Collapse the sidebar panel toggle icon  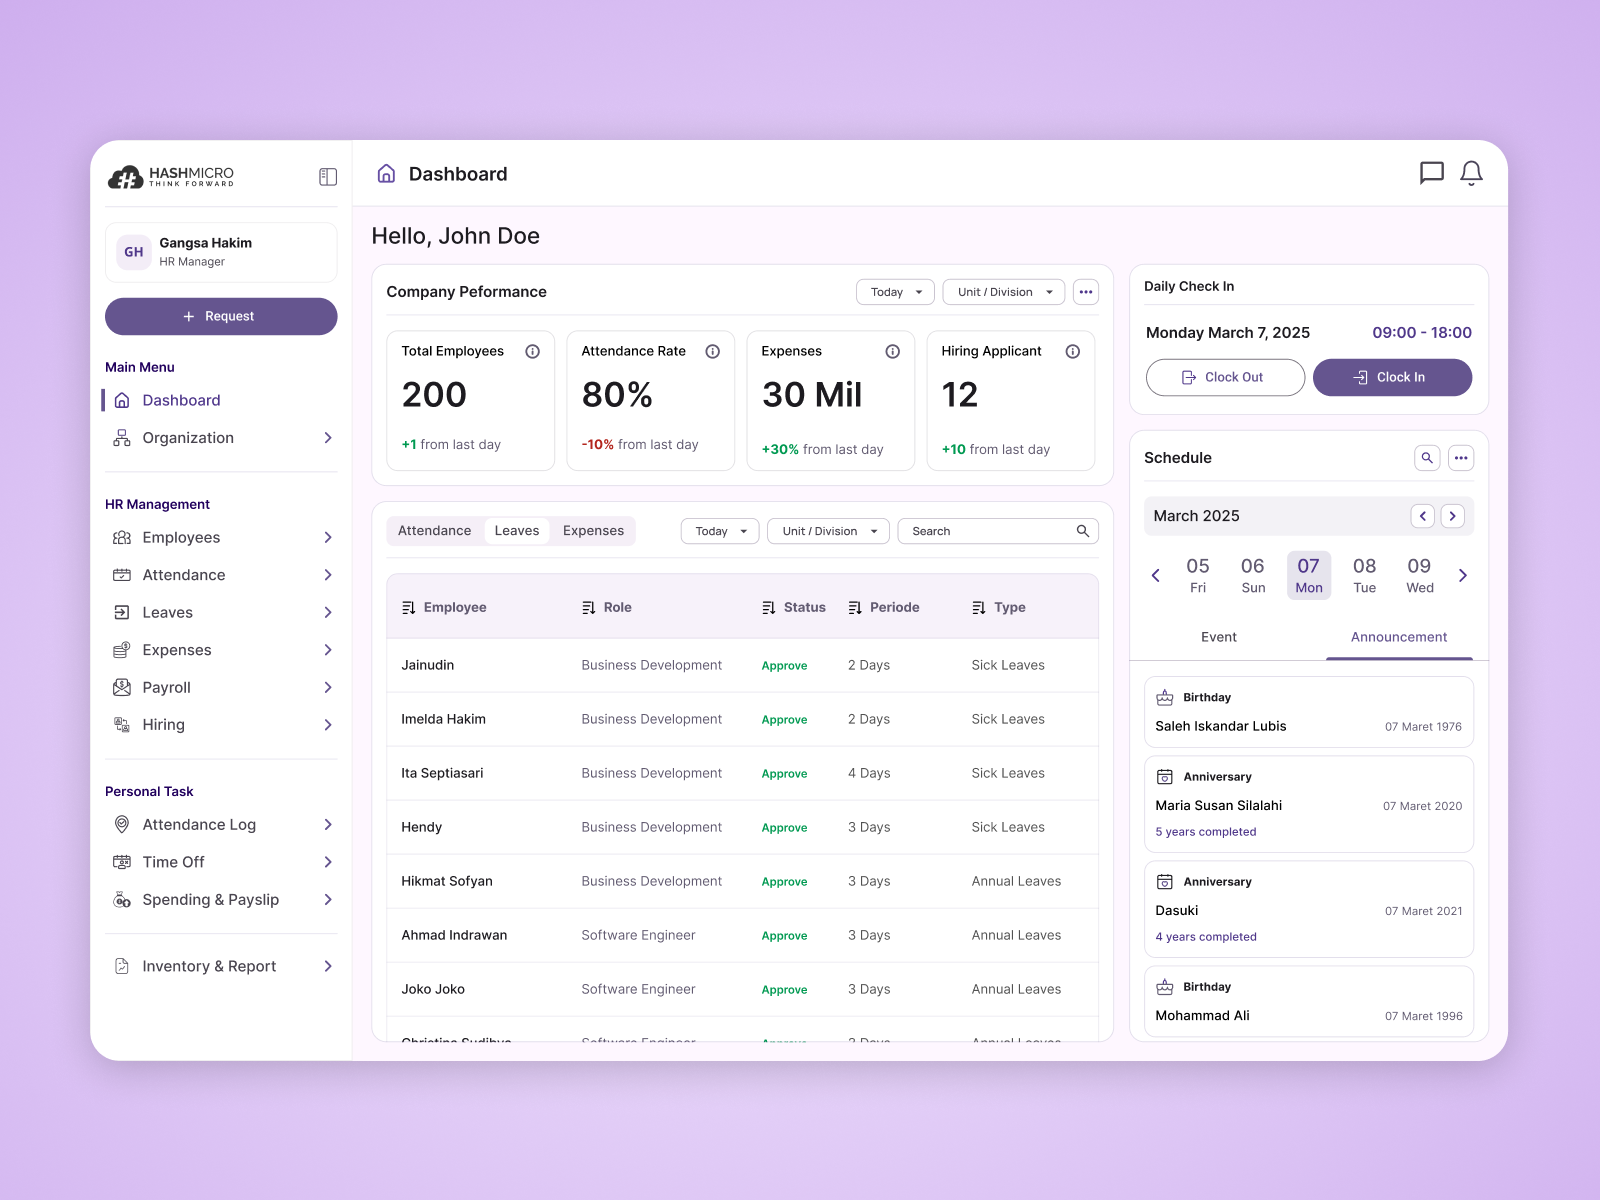coord(327,176)
